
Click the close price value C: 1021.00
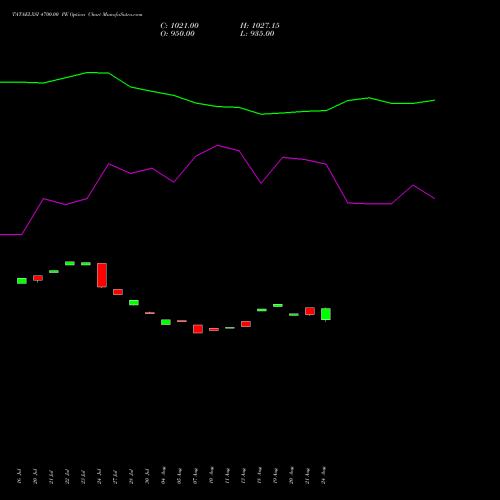(179, 26)
